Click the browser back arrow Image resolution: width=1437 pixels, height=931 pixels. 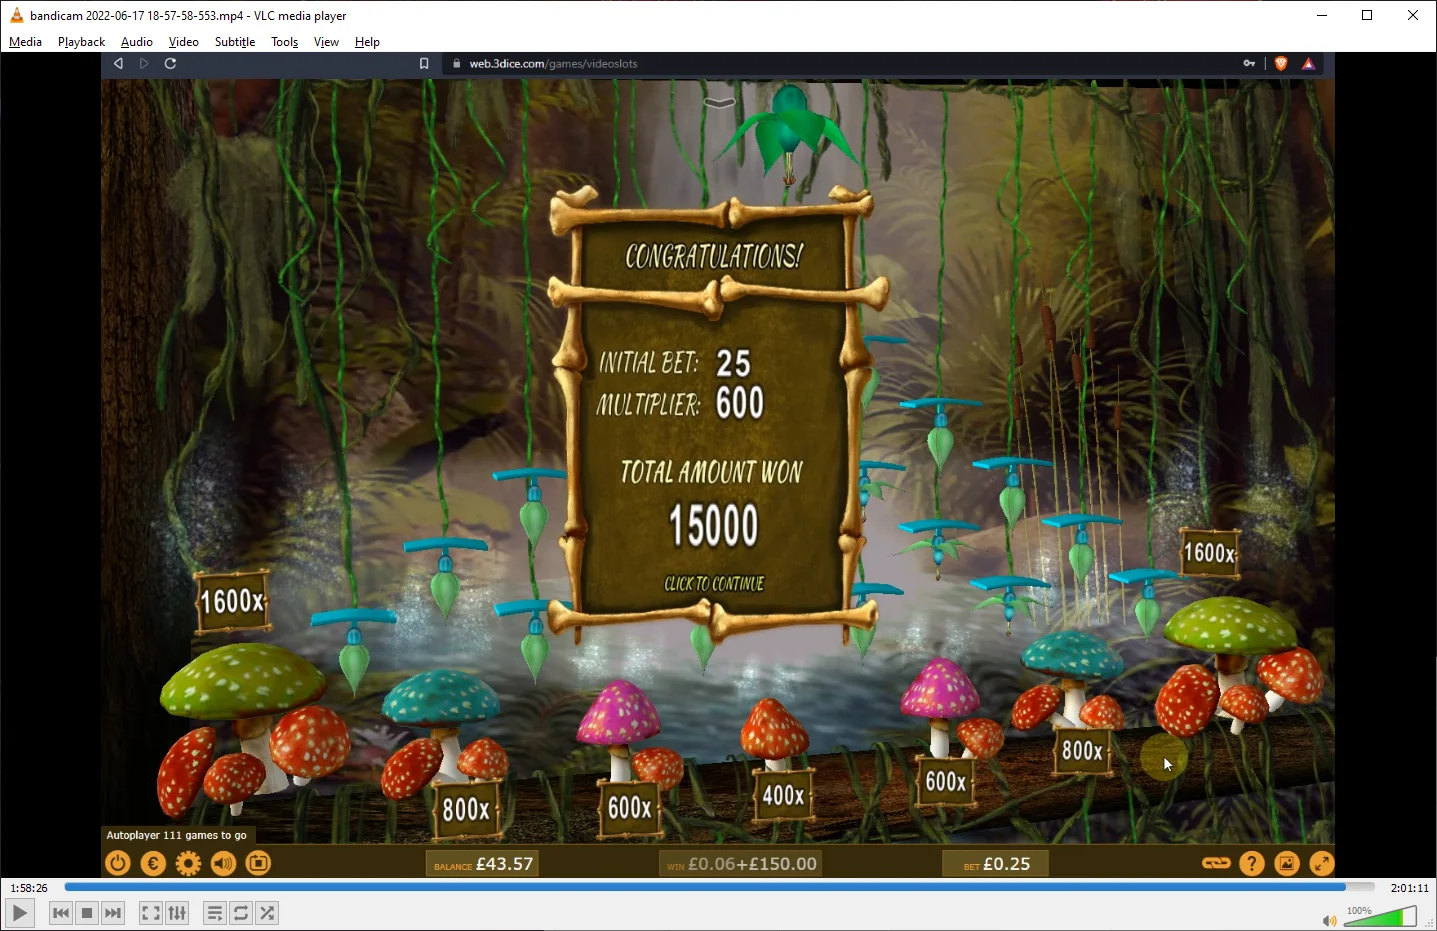(118, 63)
